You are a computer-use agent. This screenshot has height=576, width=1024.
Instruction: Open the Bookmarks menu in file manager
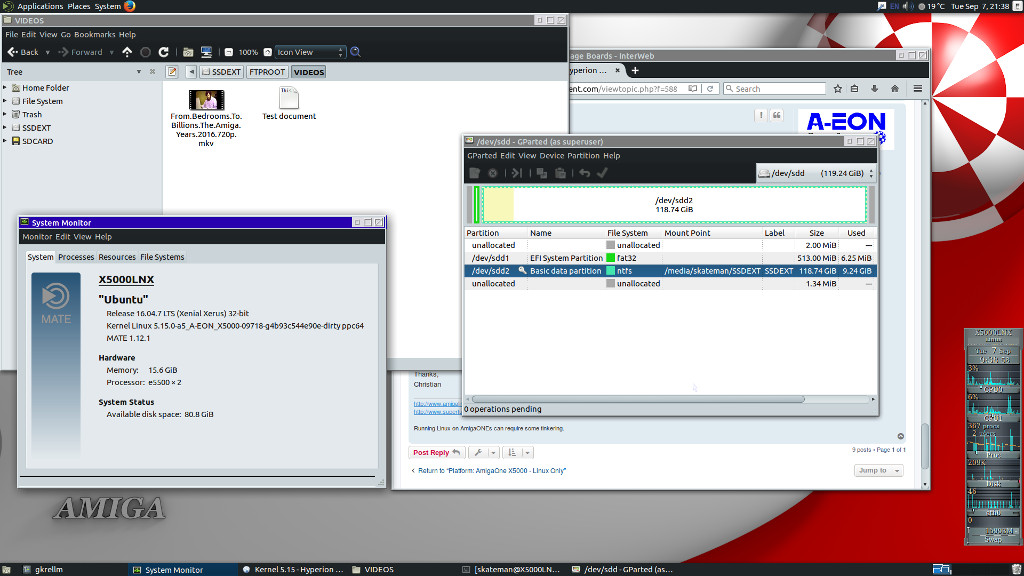(x=95, y=35)
